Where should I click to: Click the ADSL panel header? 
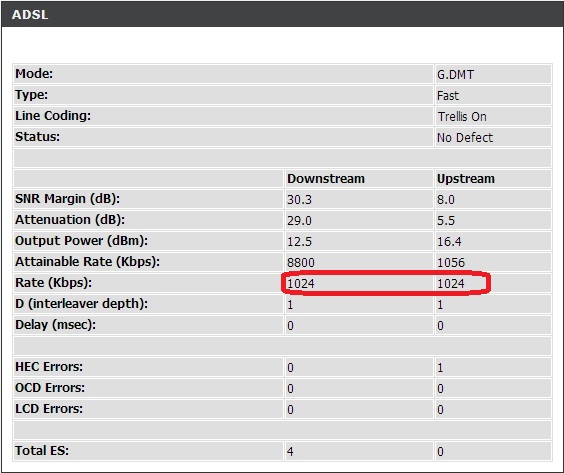pyautogui.click(x=282, y=14)
